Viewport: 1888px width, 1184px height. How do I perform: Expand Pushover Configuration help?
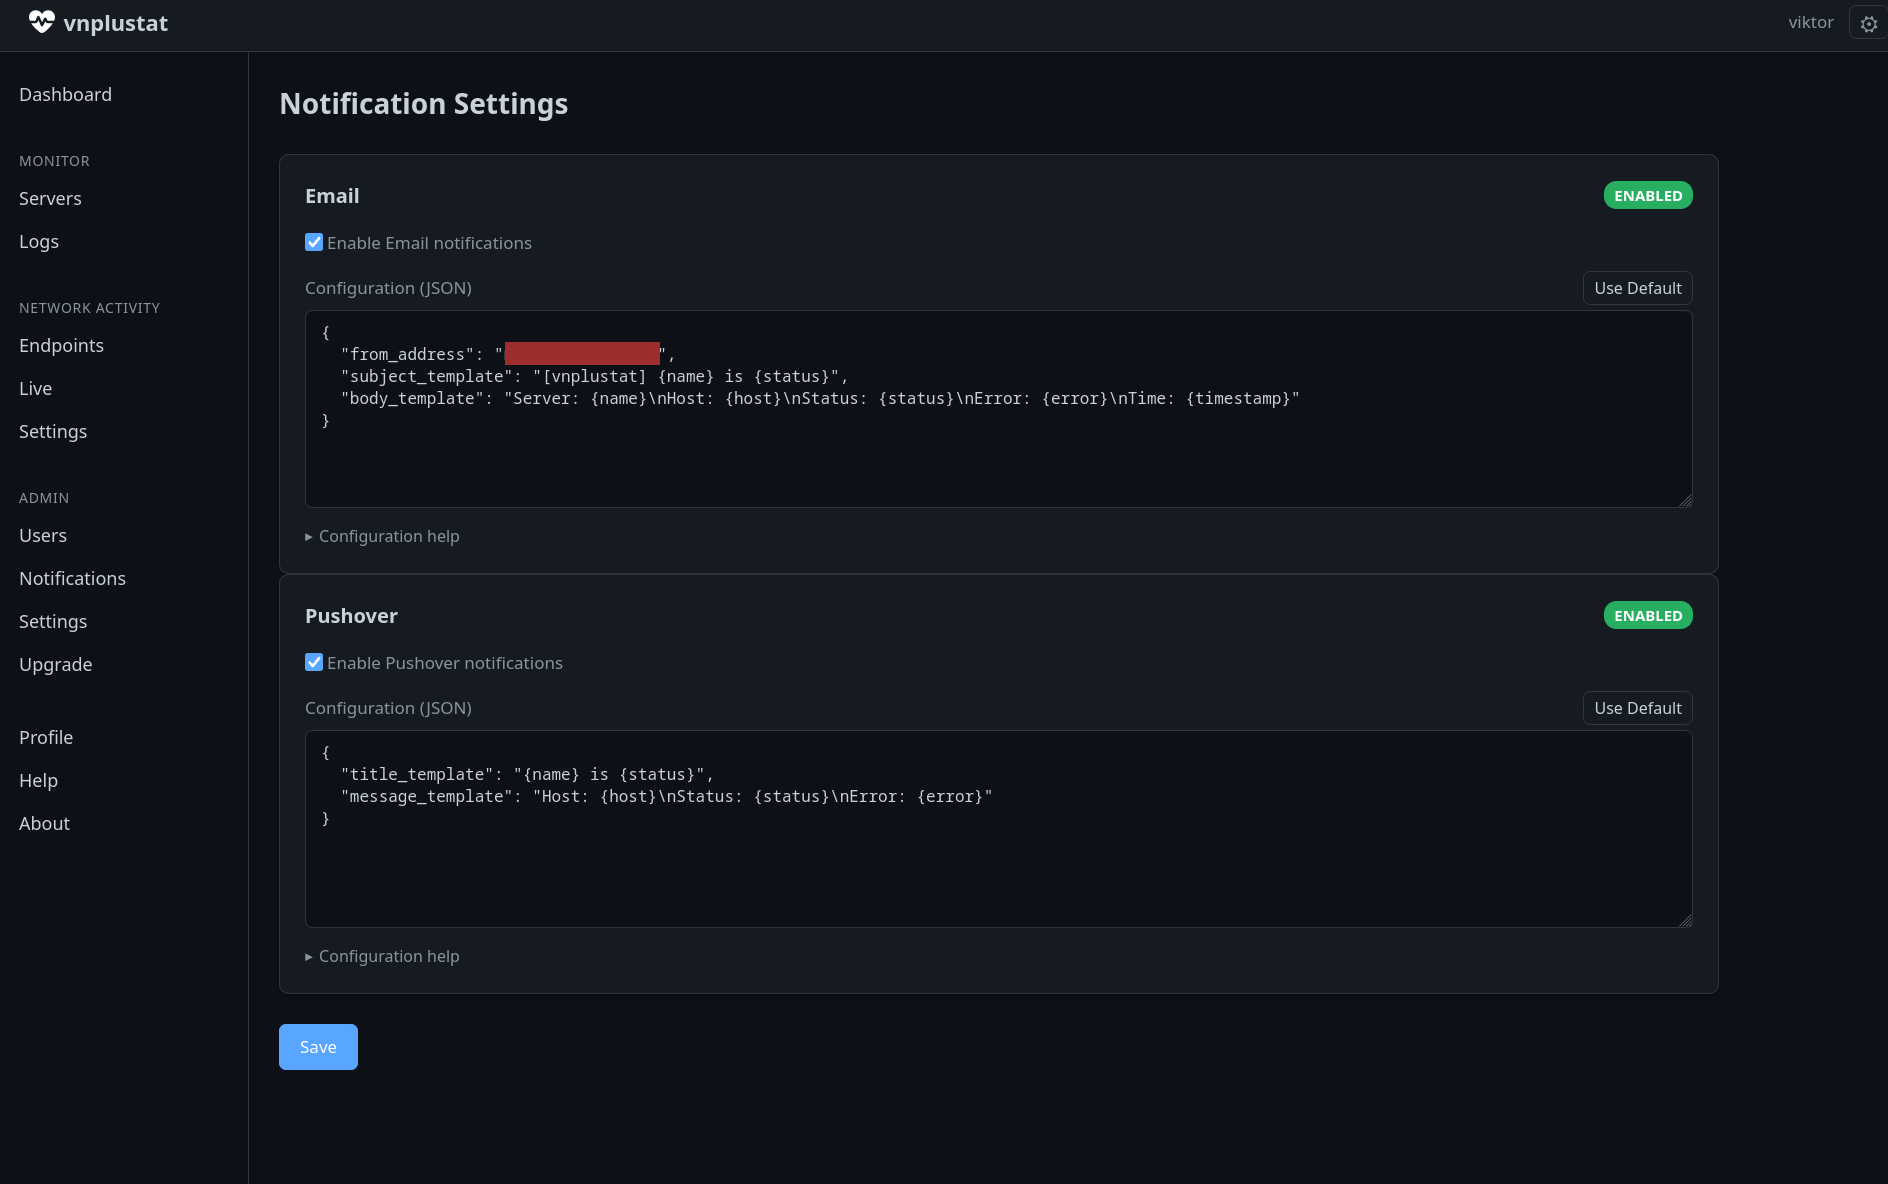388,956
